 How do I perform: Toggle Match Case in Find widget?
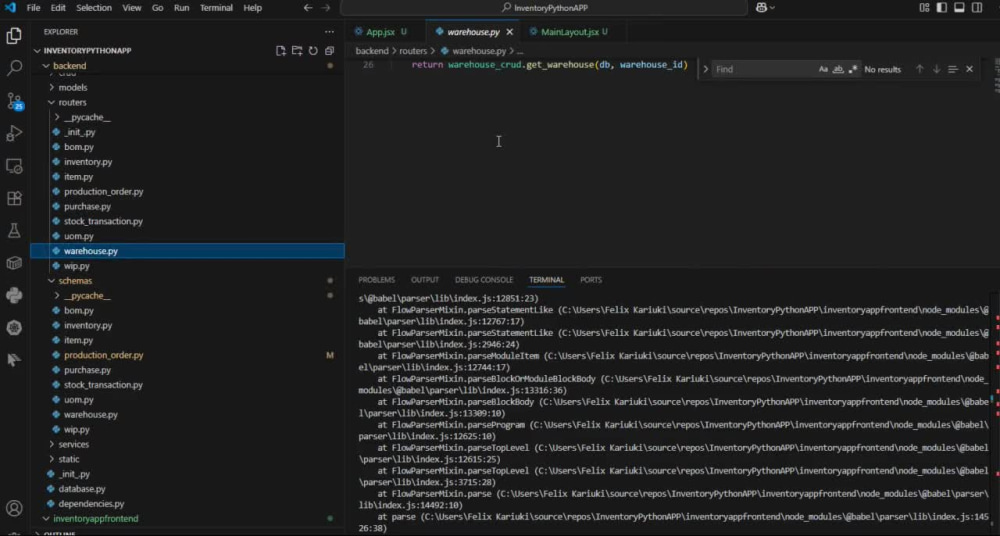point(823,69)
